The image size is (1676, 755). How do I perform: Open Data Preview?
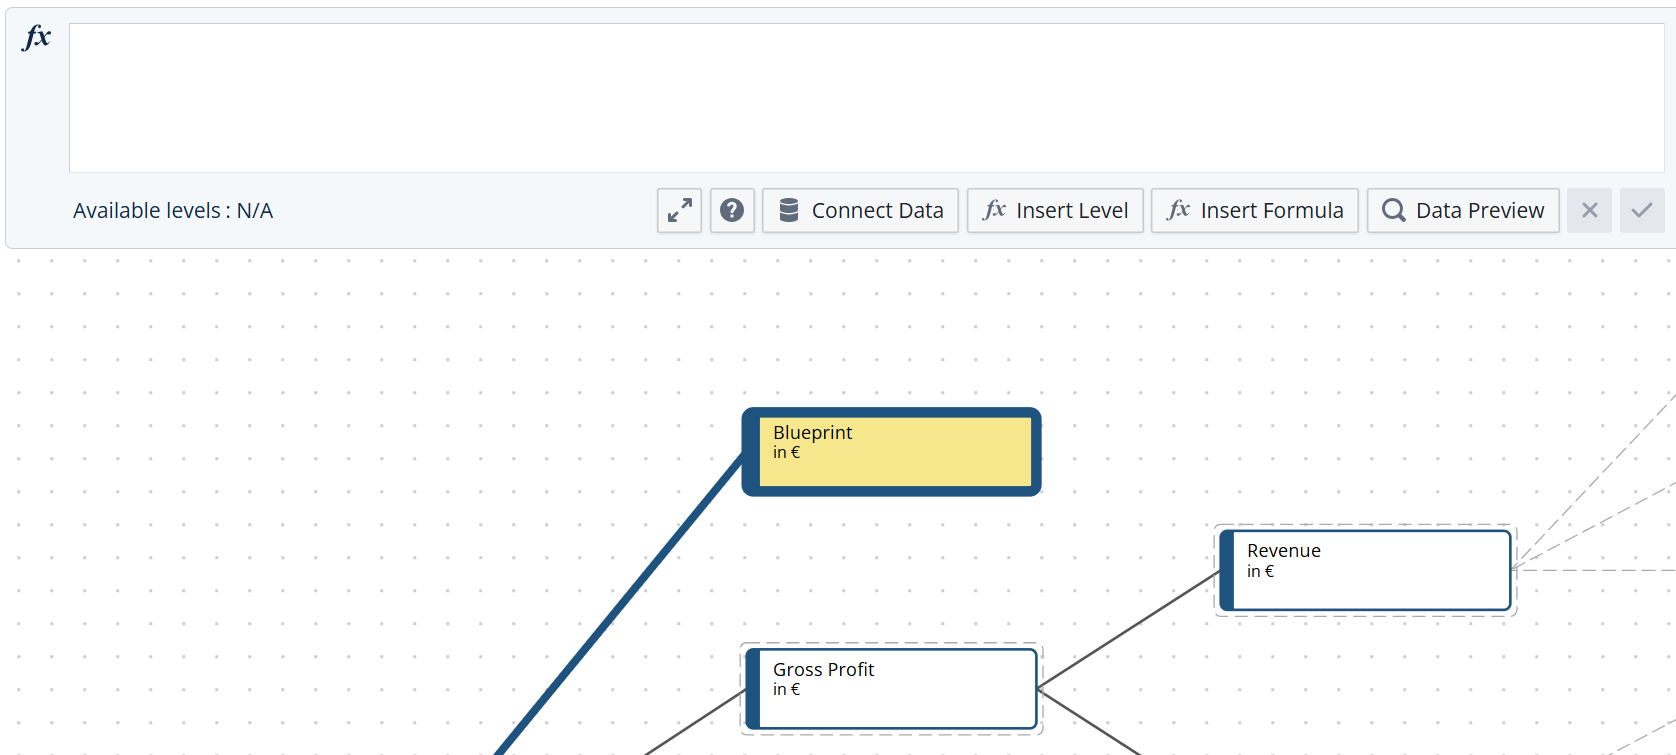(1462, 210)
